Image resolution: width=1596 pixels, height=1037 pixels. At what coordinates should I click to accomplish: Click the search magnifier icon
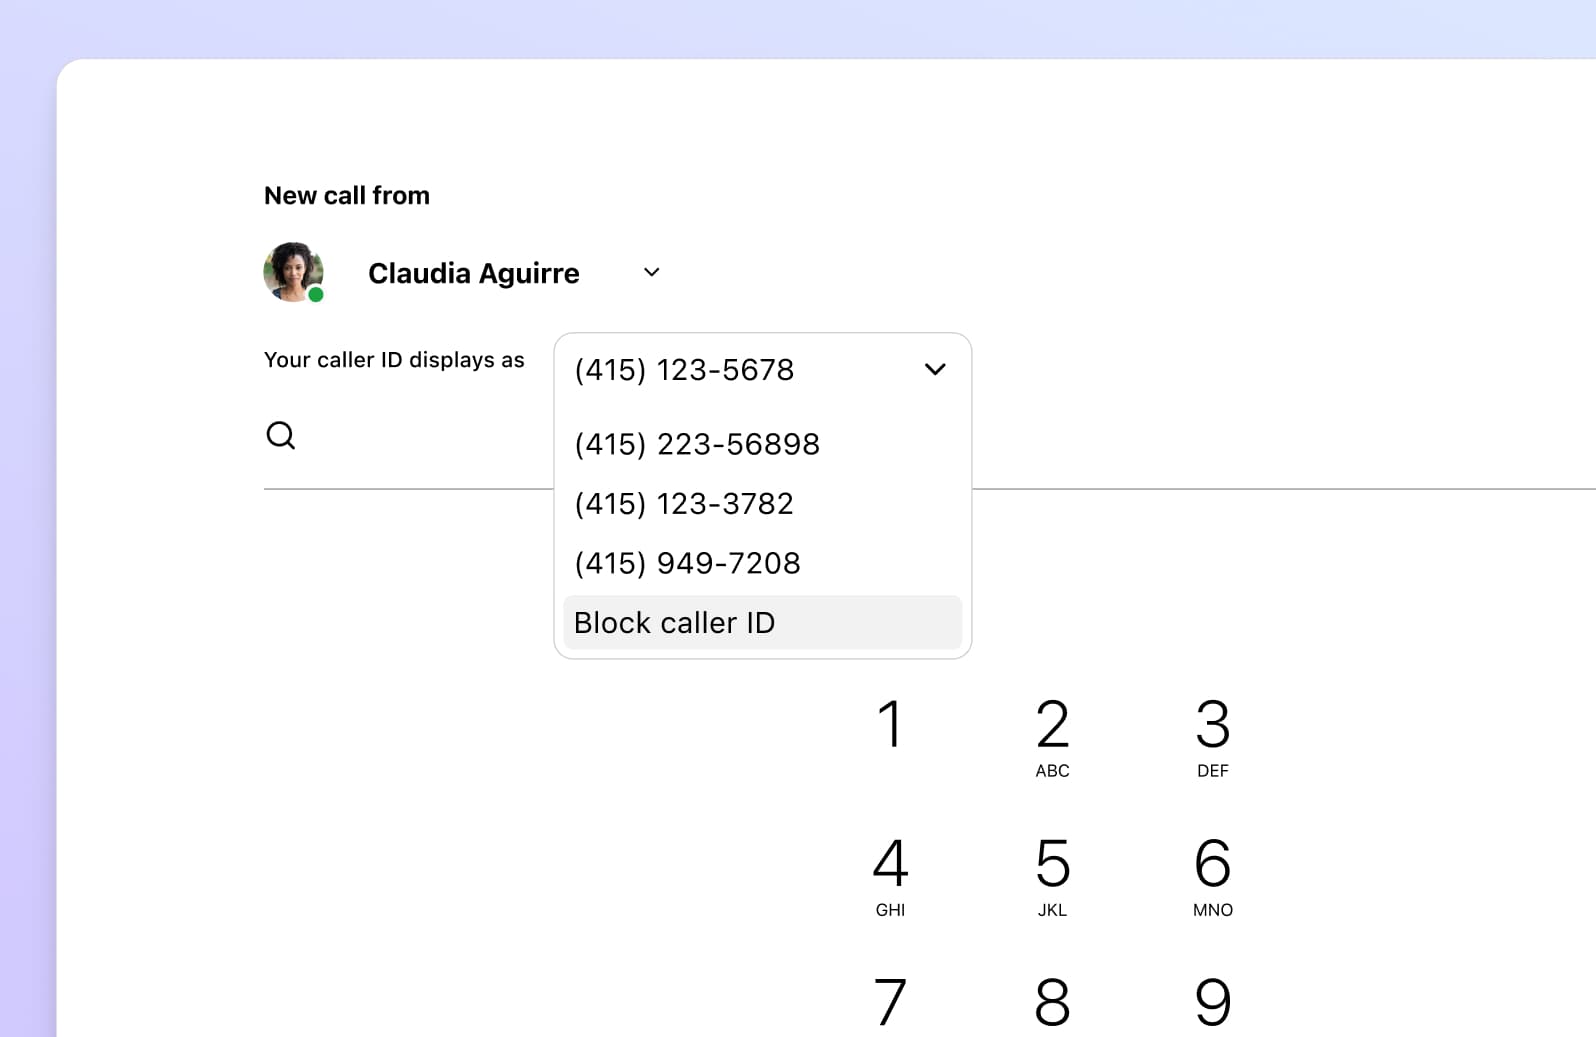[281, 435]
